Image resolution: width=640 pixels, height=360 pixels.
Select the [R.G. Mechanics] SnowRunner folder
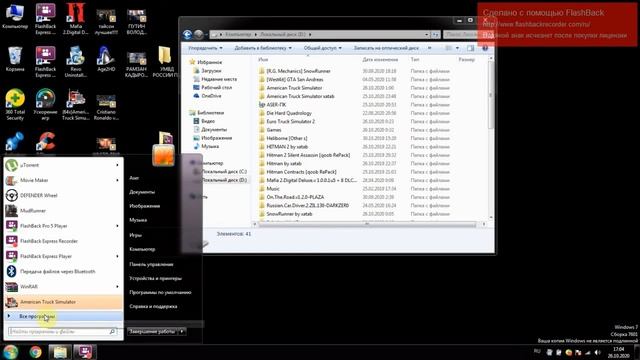pos(298,71)
